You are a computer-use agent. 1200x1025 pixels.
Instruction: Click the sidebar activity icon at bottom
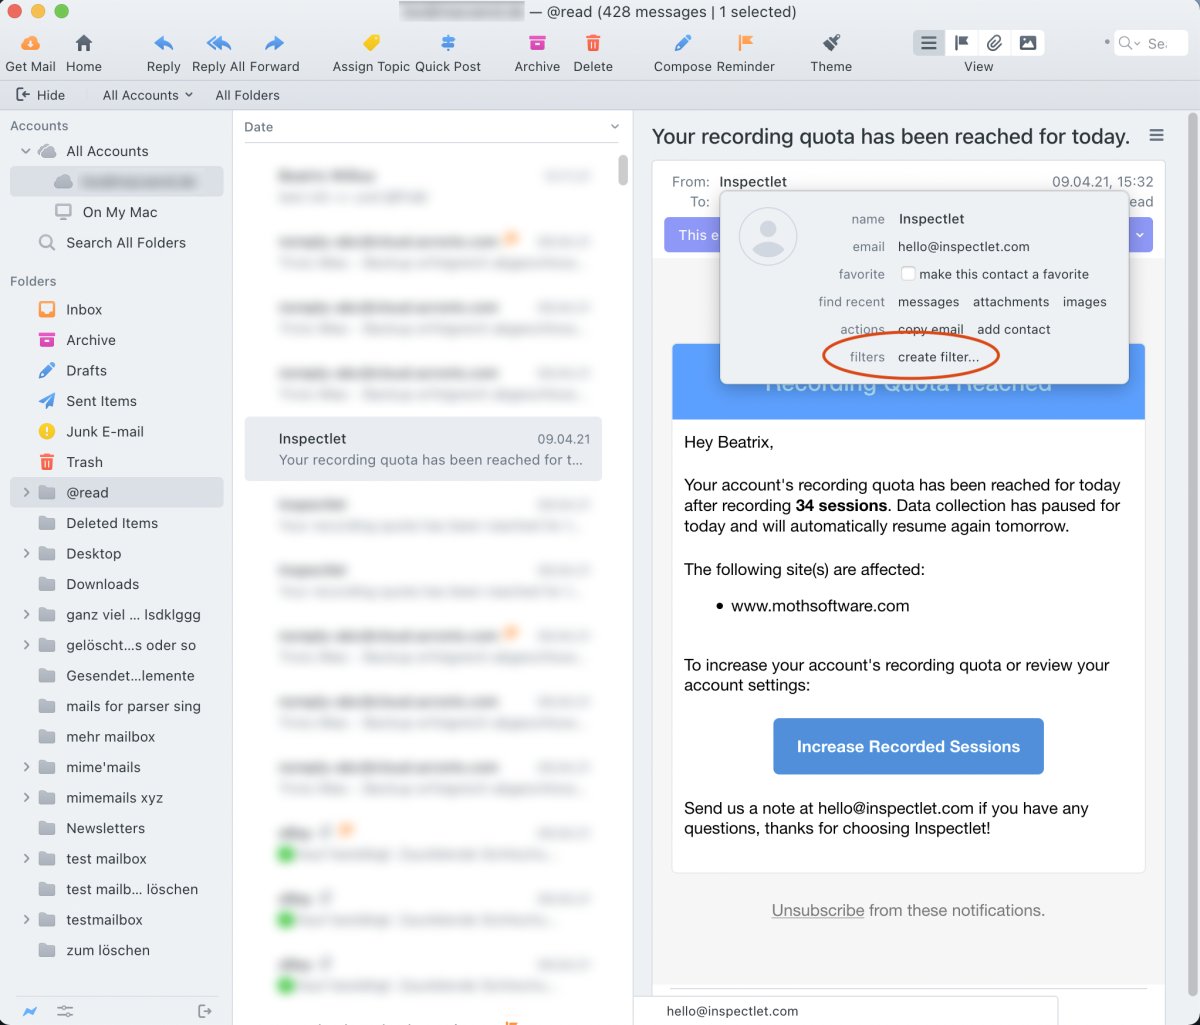pyautogui.click(x=30, y=1011)
